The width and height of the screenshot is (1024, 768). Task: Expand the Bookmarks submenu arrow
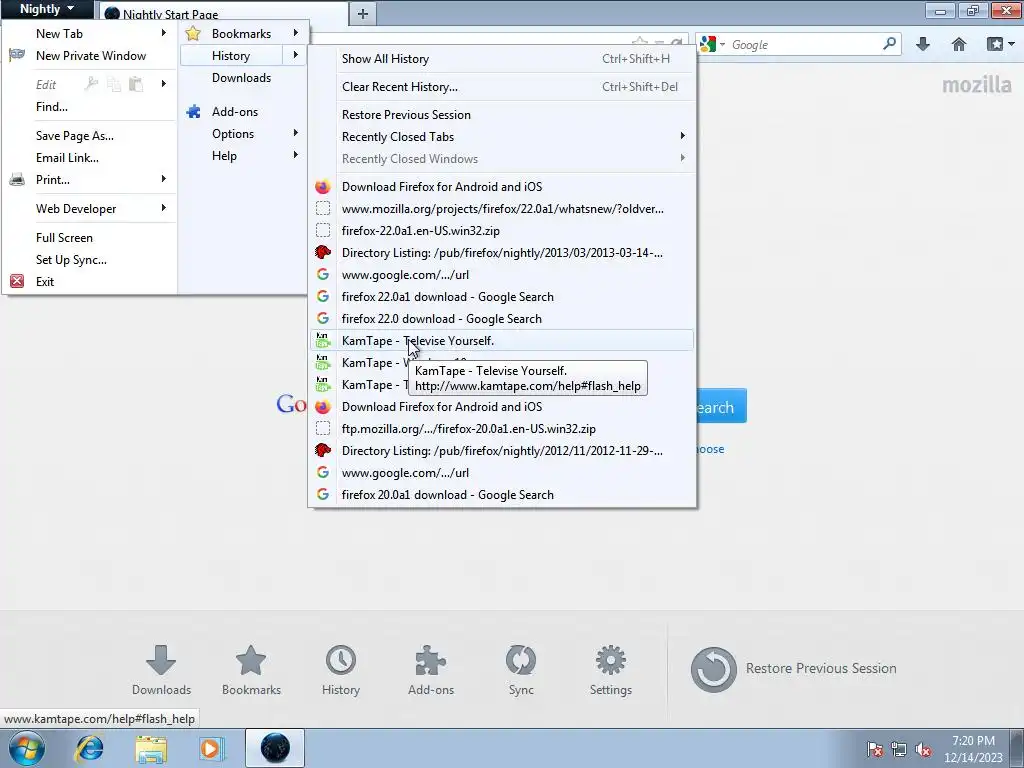(x=295, y=33)
